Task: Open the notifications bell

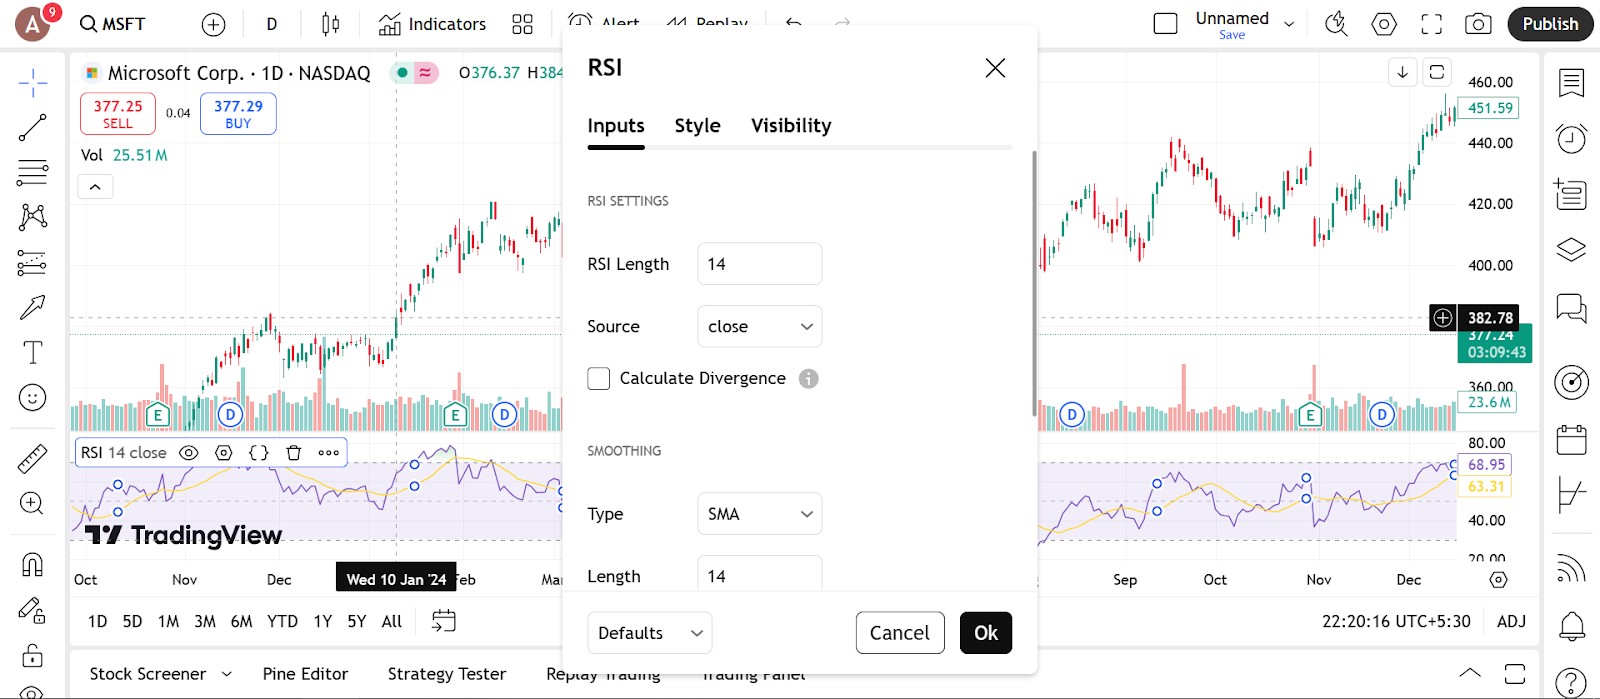Action: (1571, 627)
